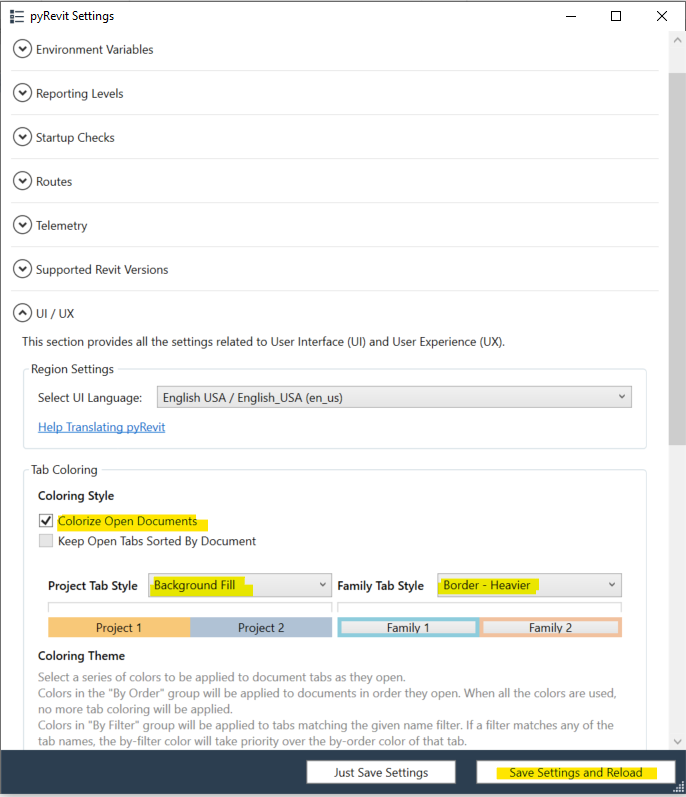Open the Family Tab Style dropdown

click(x=529, y=585)
